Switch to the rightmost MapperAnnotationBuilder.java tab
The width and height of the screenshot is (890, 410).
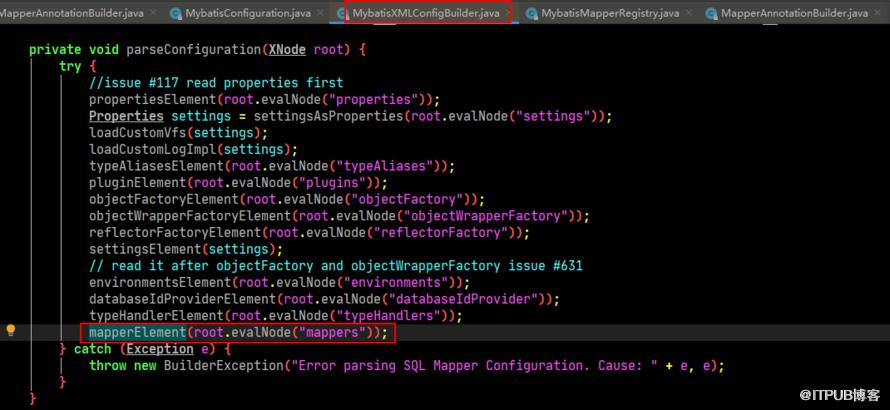pyautogui.click(x=794, y=13)
